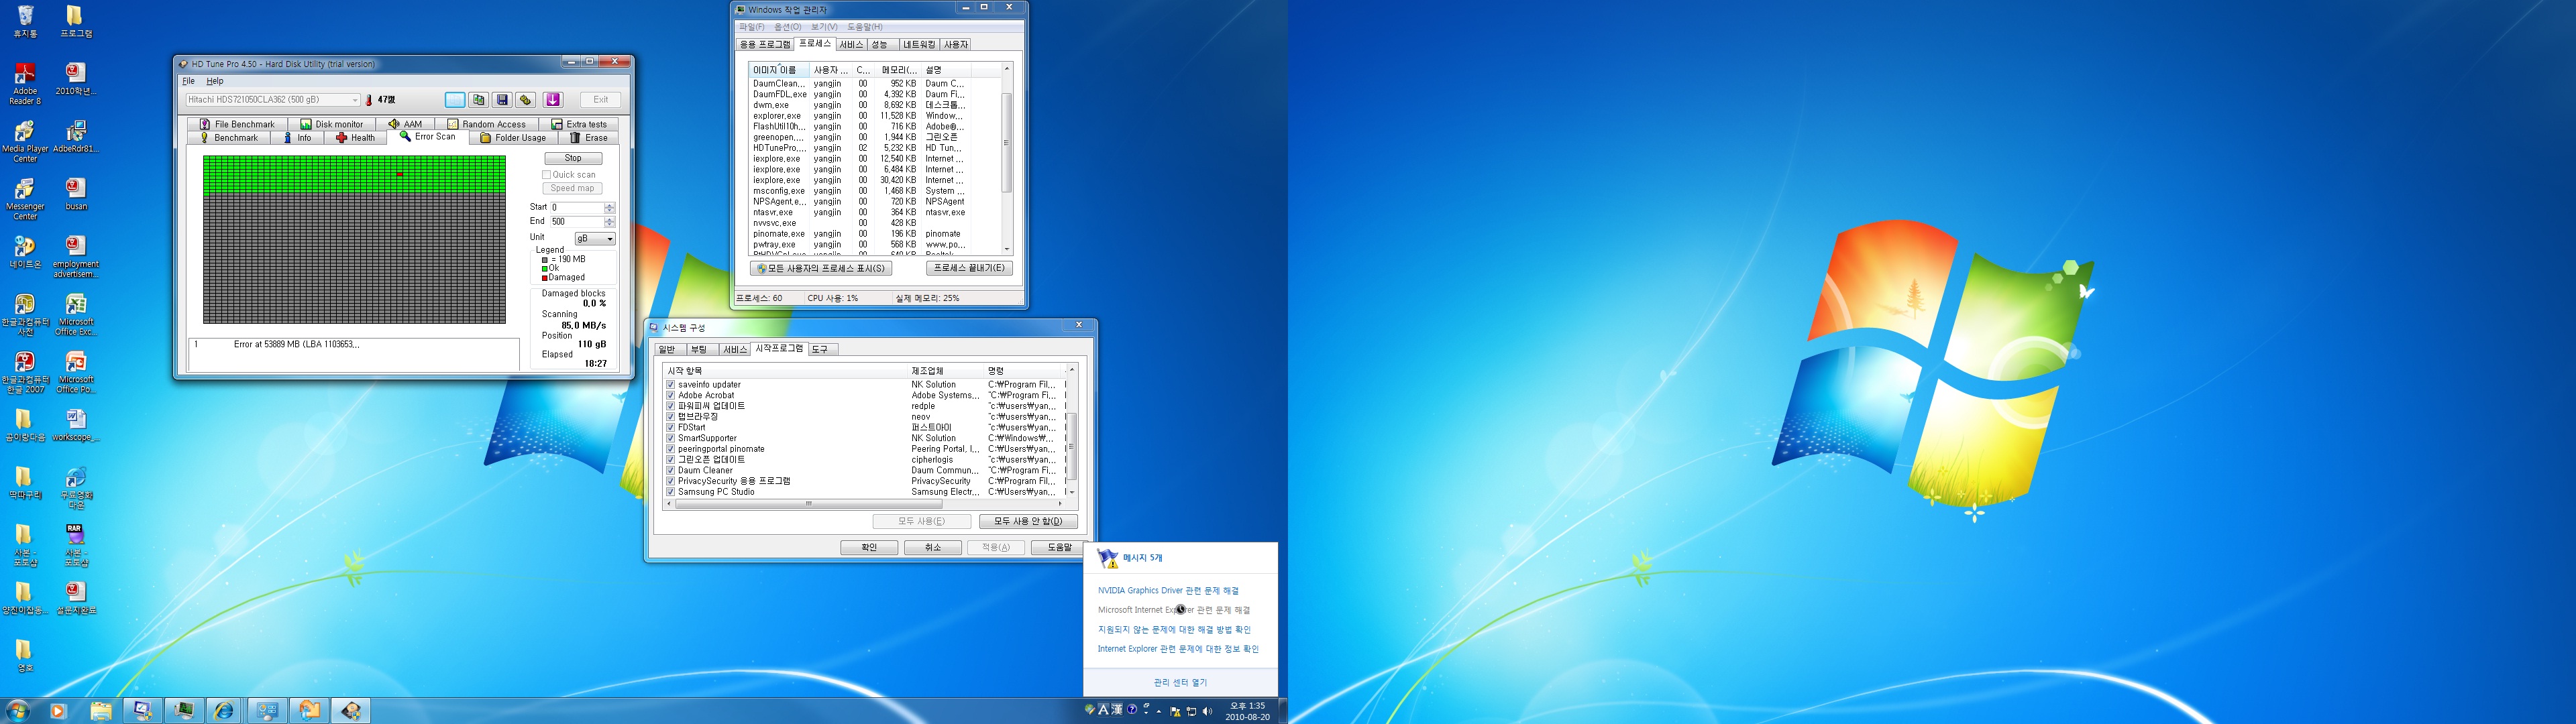The image size is (2576, 724).
Task: Increase the End value with spinner
Action: (x=610, y=219)
